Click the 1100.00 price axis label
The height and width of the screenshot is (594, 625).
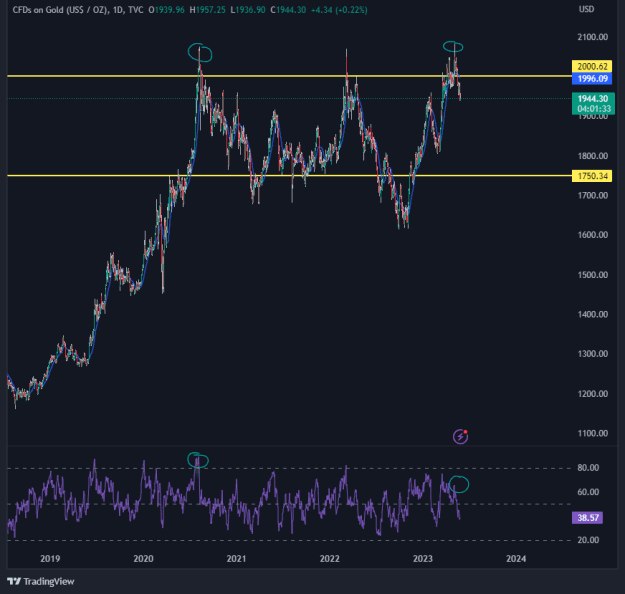(593, 433)
